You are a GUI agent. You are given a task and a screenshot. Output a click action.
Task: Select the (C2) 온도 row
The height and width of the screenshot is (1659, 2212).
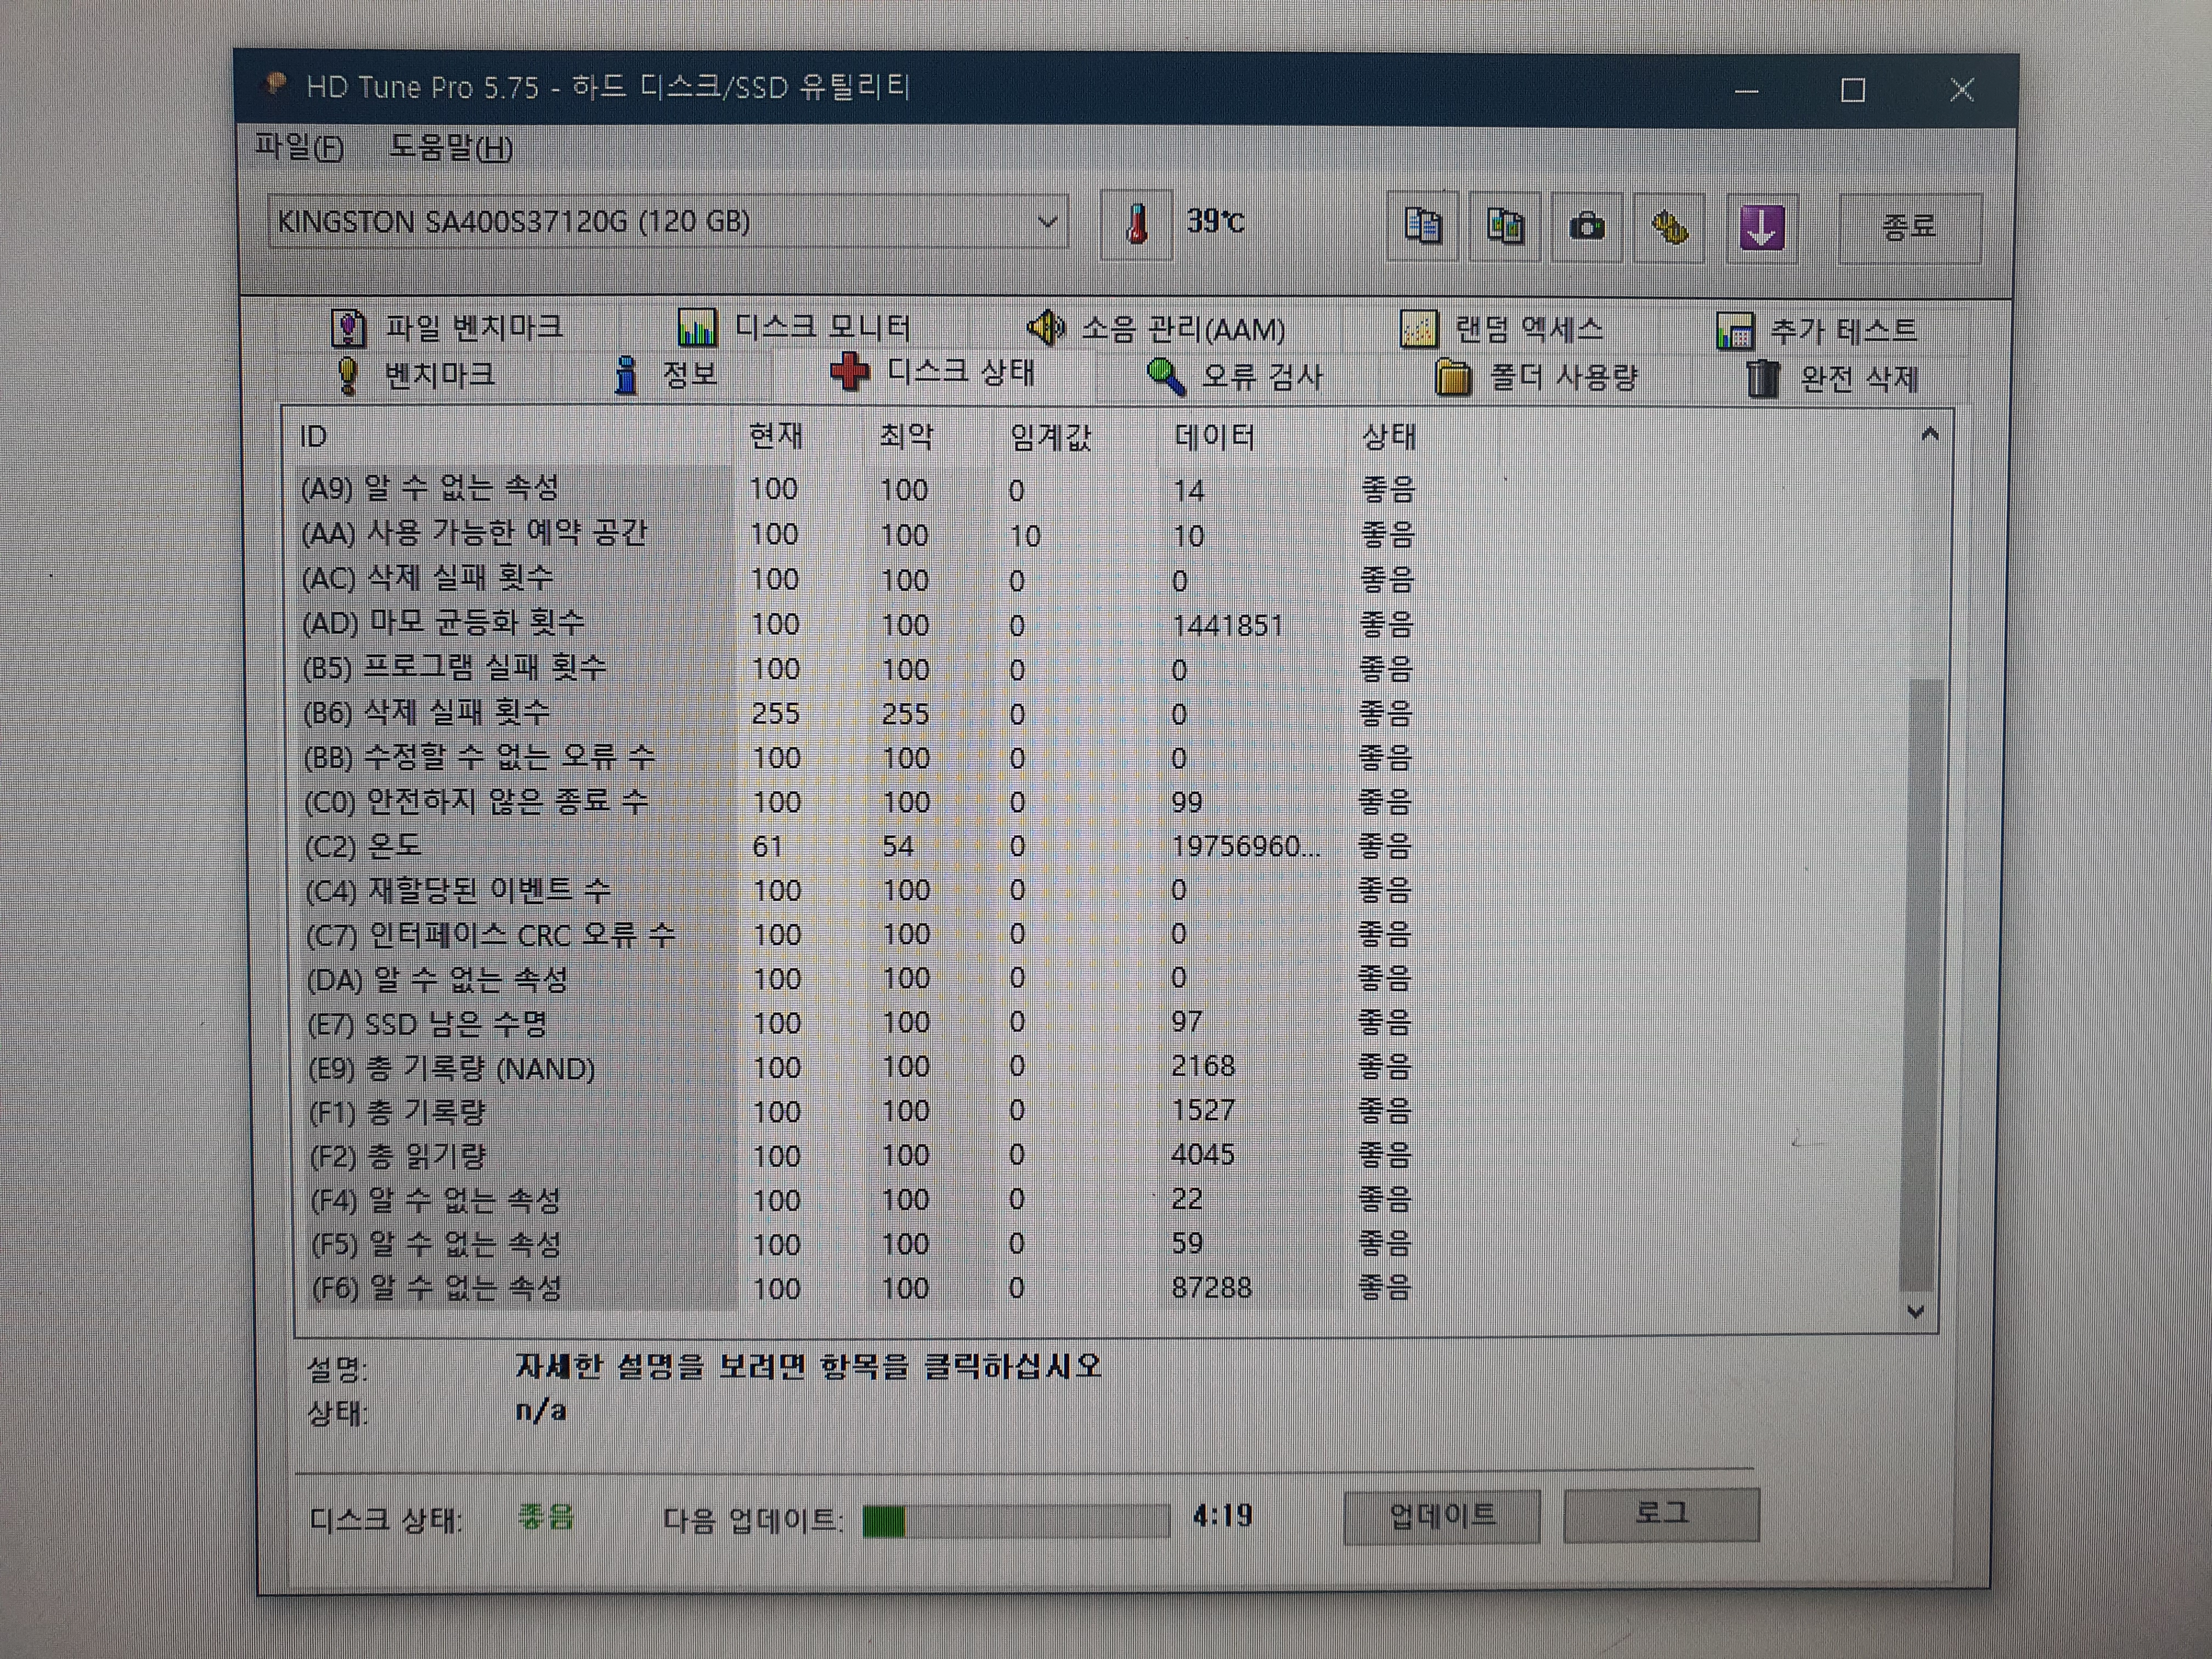coord(857,846)
